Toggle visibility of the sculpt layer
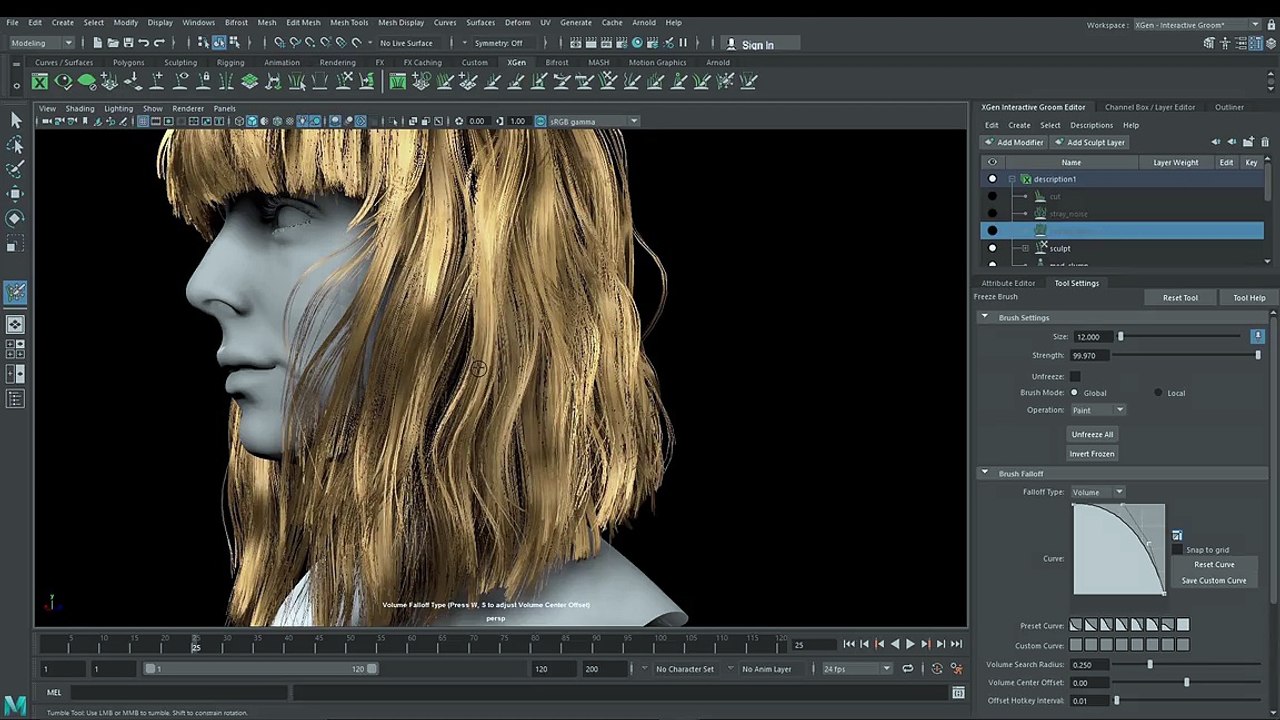The width and height of the screenshot is (1280, 720). point(992,248)
